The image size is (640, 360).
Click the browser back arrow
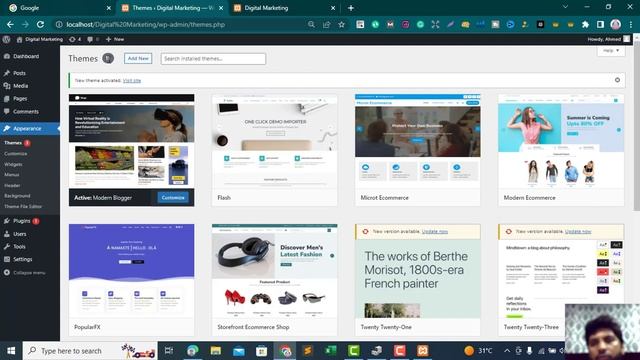(10, 24)
